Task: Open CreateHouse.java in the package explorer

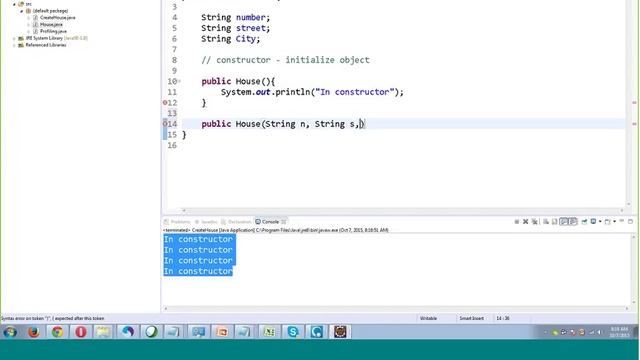Action: [57, 18]
